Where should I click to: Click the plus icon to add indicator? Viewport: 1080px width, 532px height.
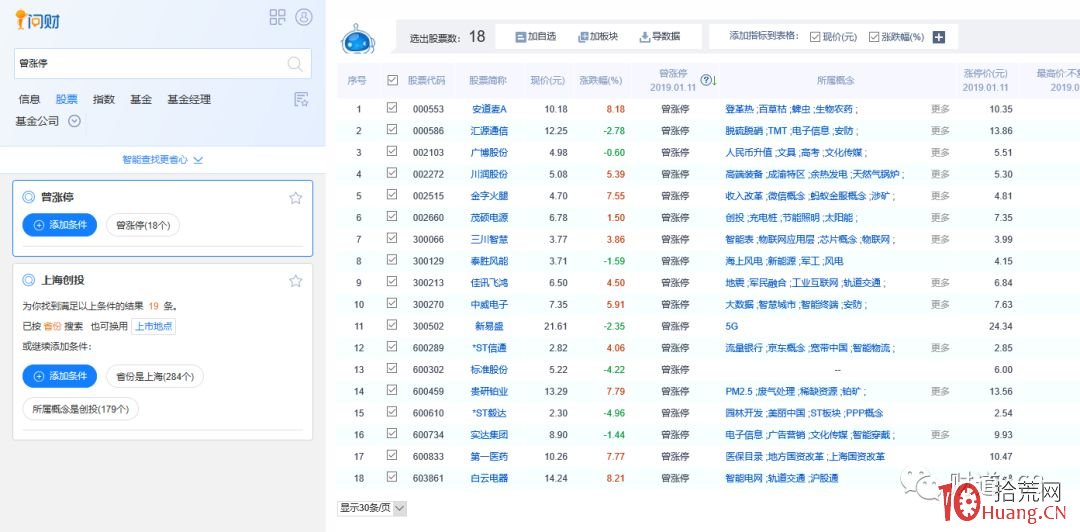click(x=938, y=37)
